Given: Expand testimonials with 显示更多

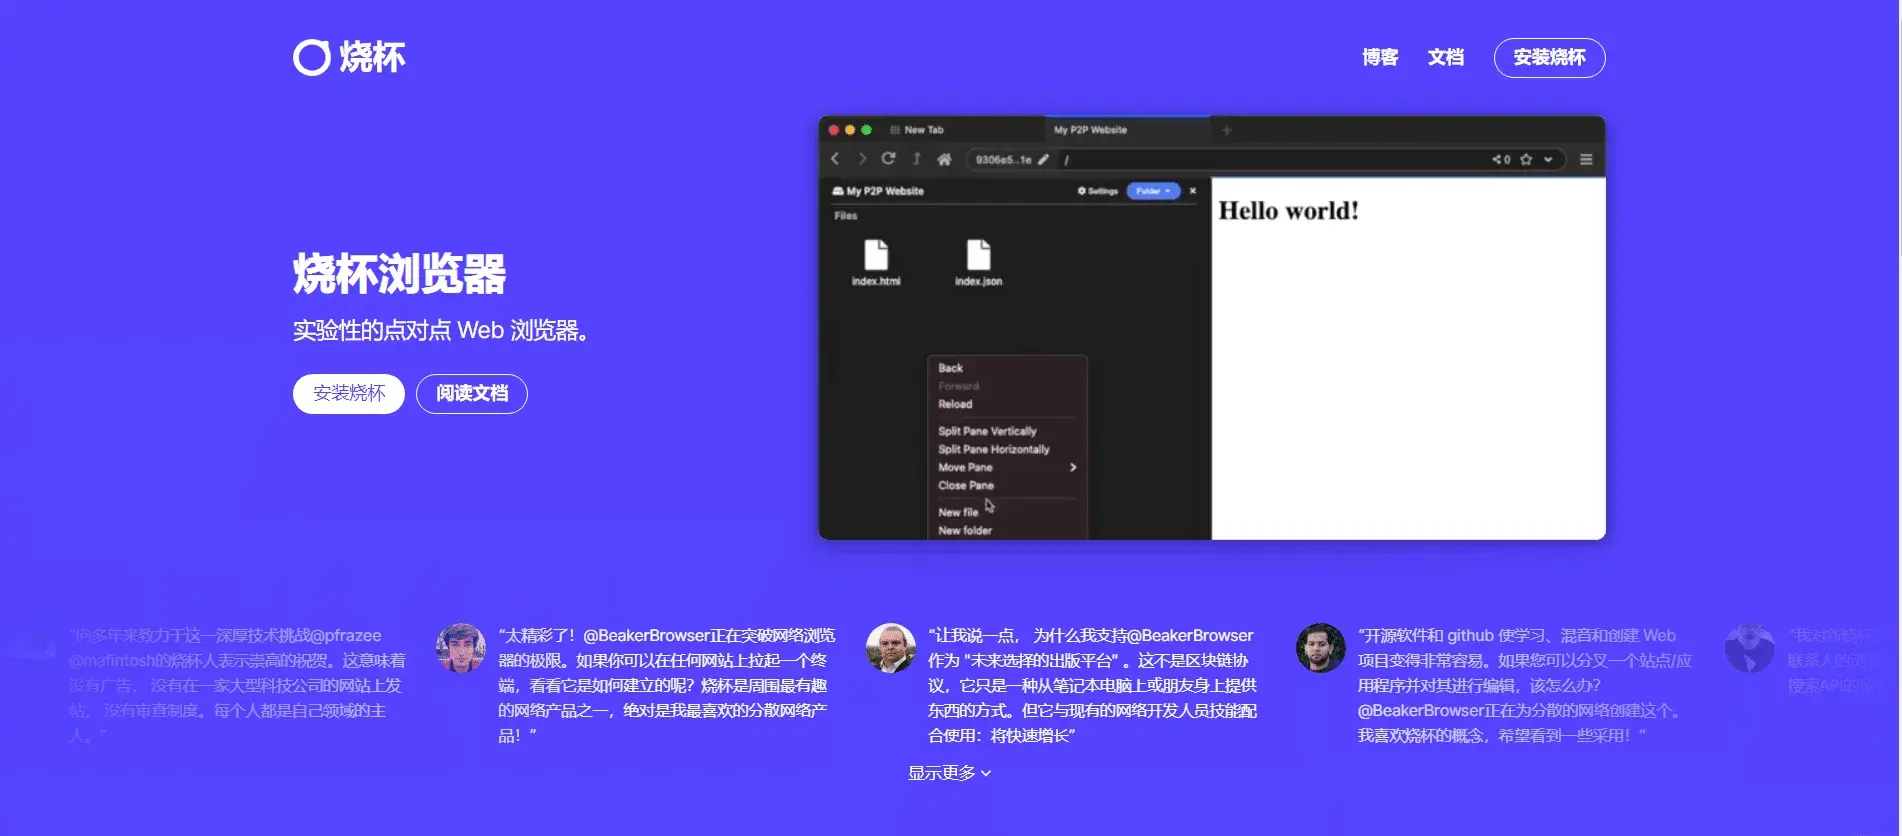Looking at the screenshot, I should tap(949, 773).
